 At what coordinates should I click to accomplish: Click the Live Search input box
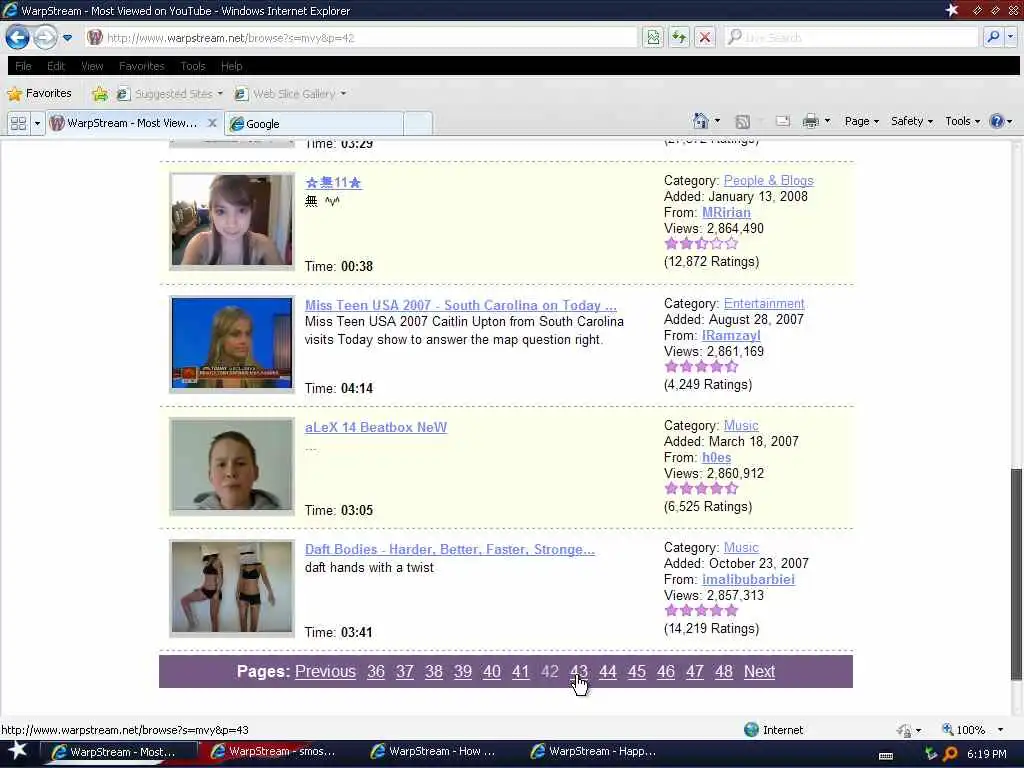coord(852,37)
